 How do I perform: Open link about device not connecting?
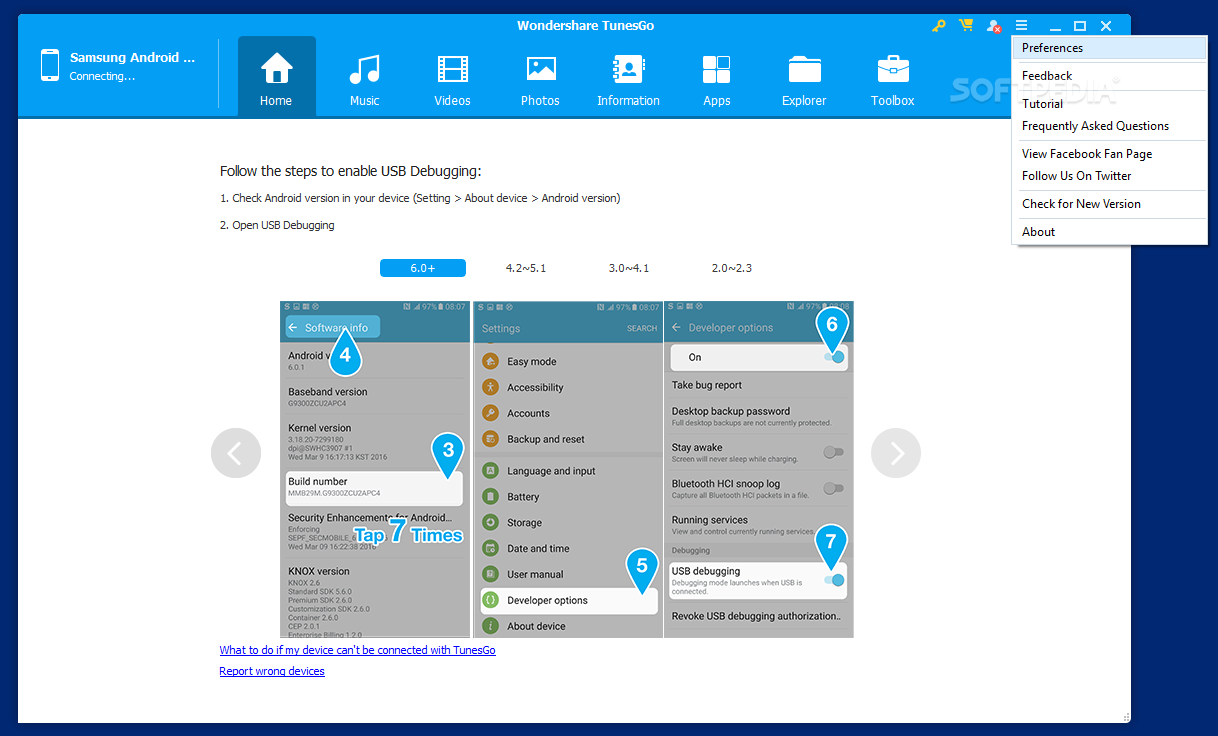pyautogui.click(x=357, y=650)
